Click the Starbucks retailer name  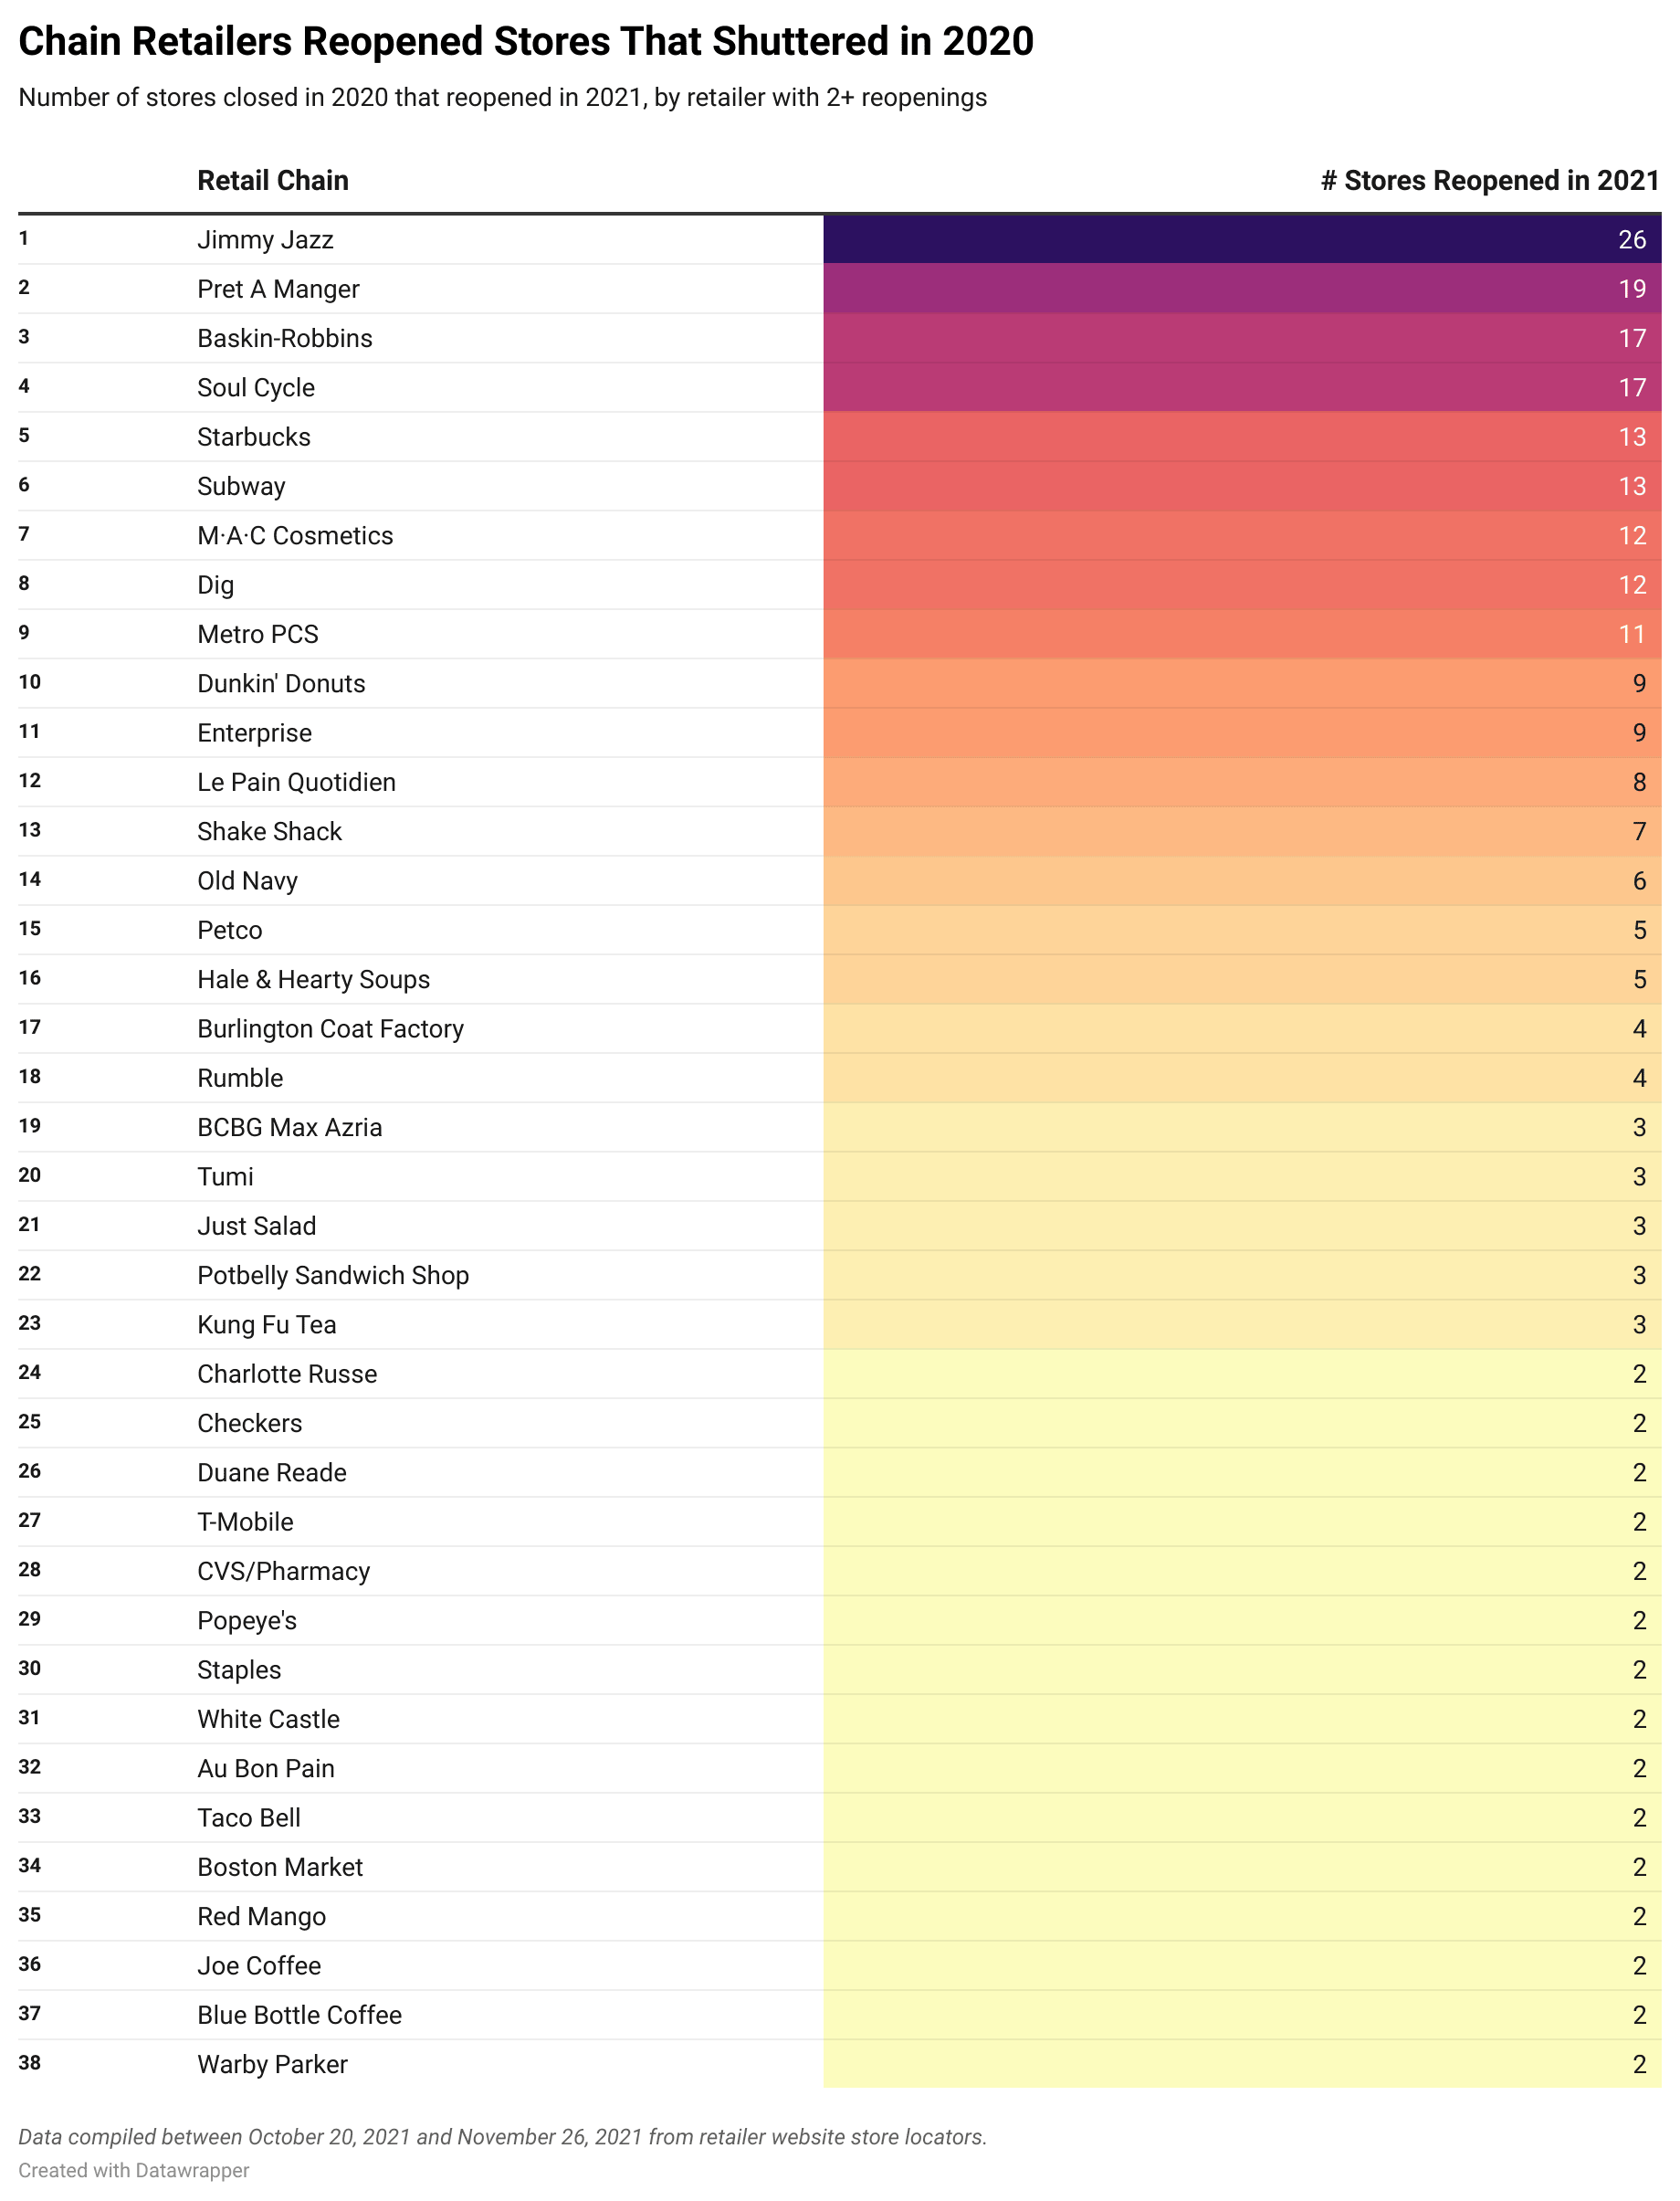pyautogui.click(x=254, y=437)
